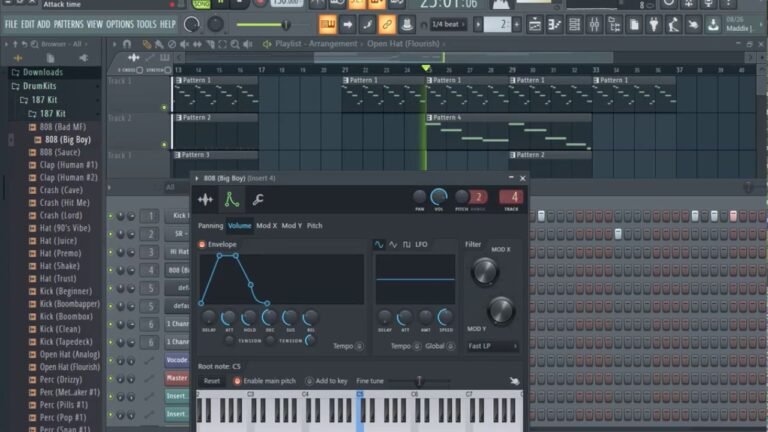Click the channel VOL knob

tap(438, 197)
